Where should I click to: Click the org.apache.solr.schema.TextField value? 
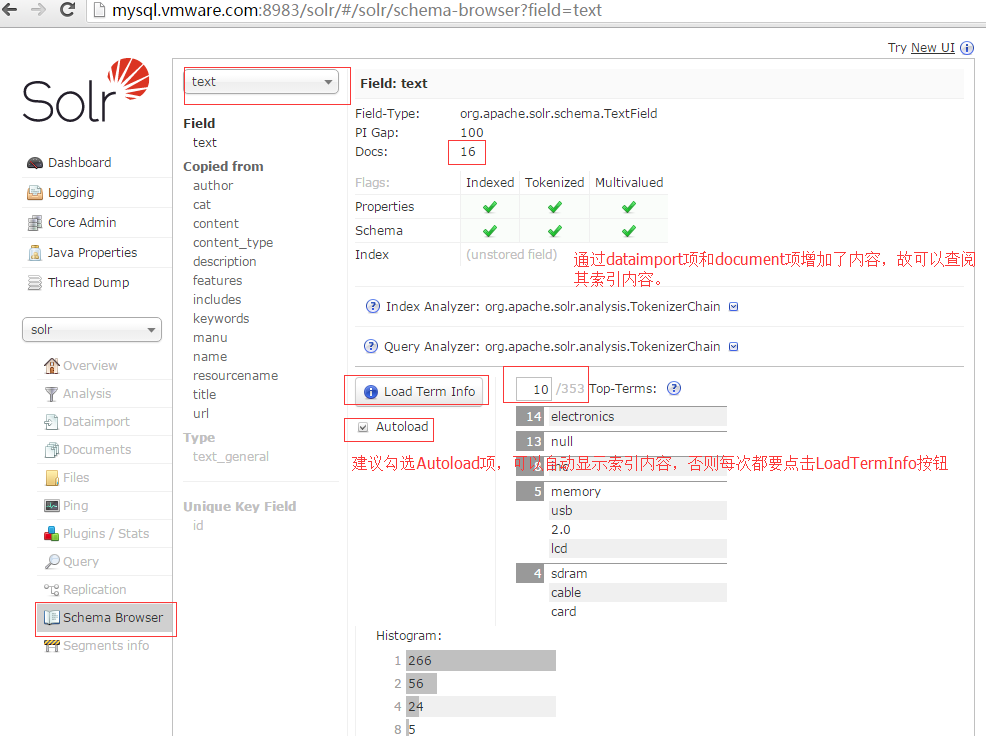point(558,113)
